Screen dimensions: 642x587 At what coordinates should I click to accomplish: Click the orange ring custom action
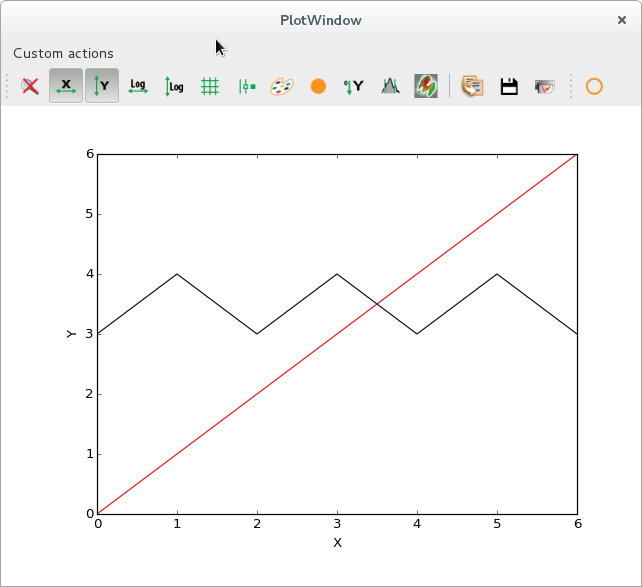coord(594,86)
